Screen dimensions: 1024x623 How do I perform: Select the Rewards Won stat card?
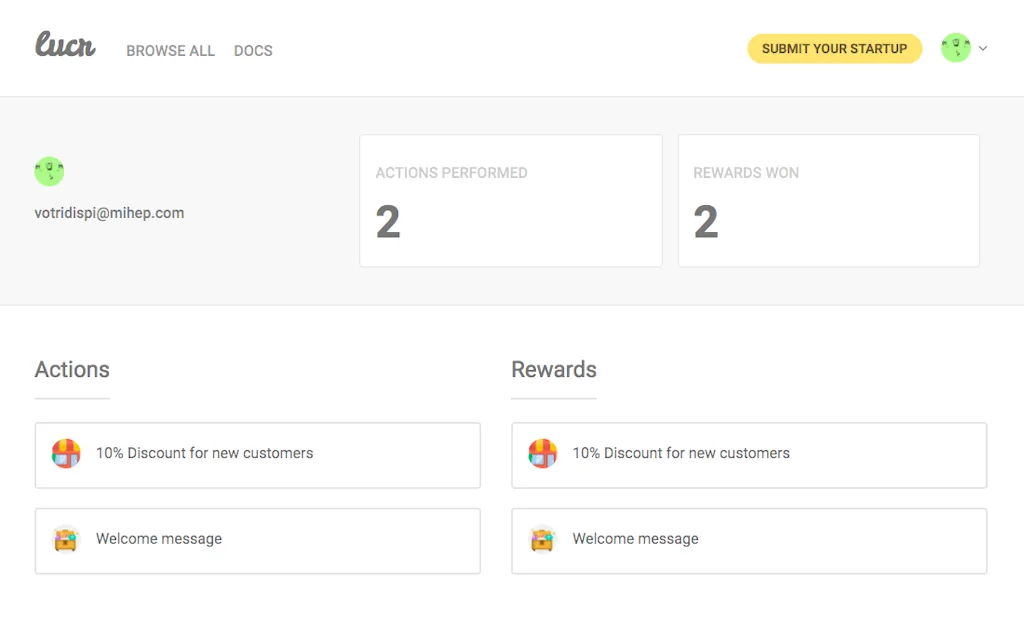pyautogui.click(x=828, y=201)
